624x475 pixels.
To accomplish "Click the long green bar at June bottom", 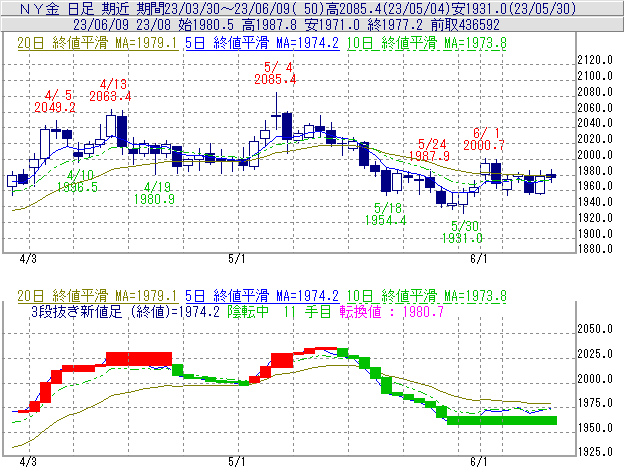I will click(x=502, y=420).
